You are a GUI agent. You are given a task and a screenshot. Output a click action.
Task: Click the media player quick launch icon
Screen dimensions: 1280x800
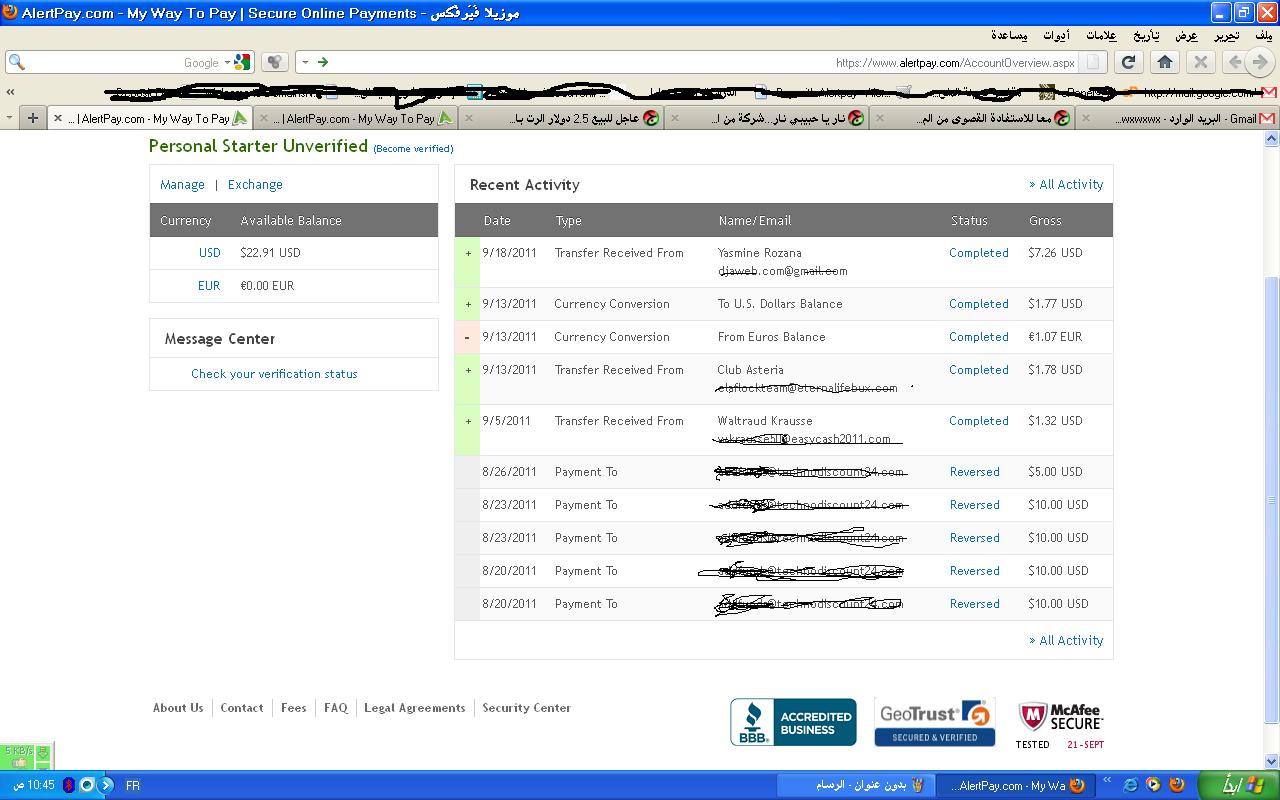(x=1153, y=786)
